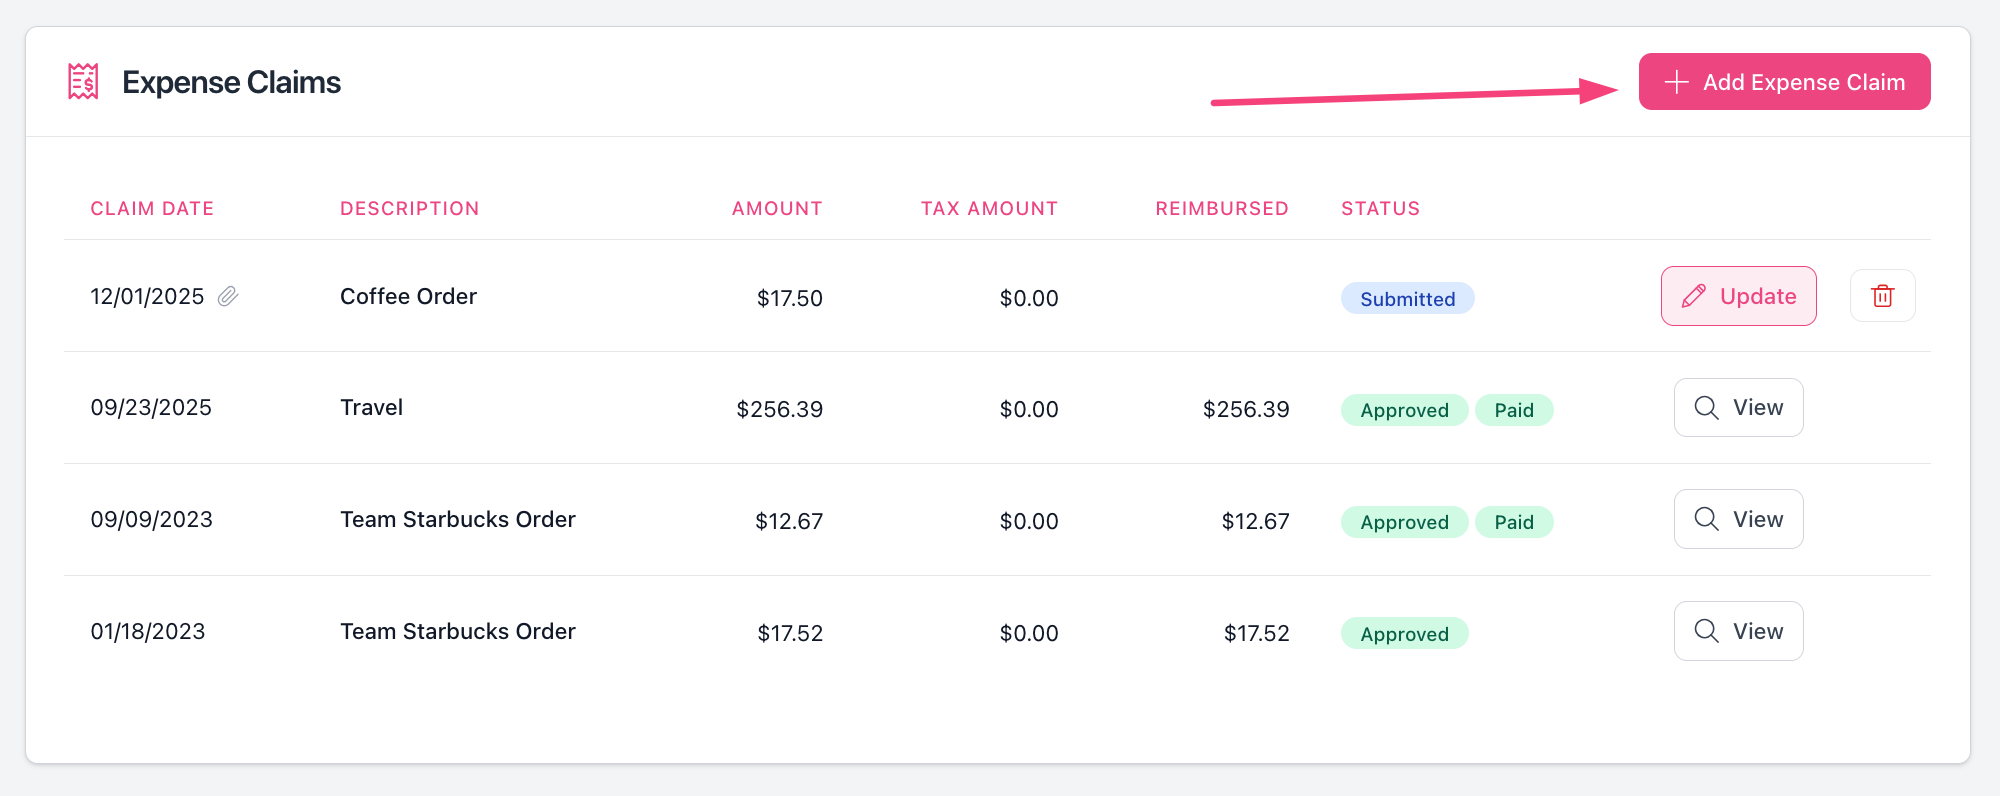The image size is (2000, 796).
Task: Click the pencil icon on Update button
Action: pos(1694,296)
